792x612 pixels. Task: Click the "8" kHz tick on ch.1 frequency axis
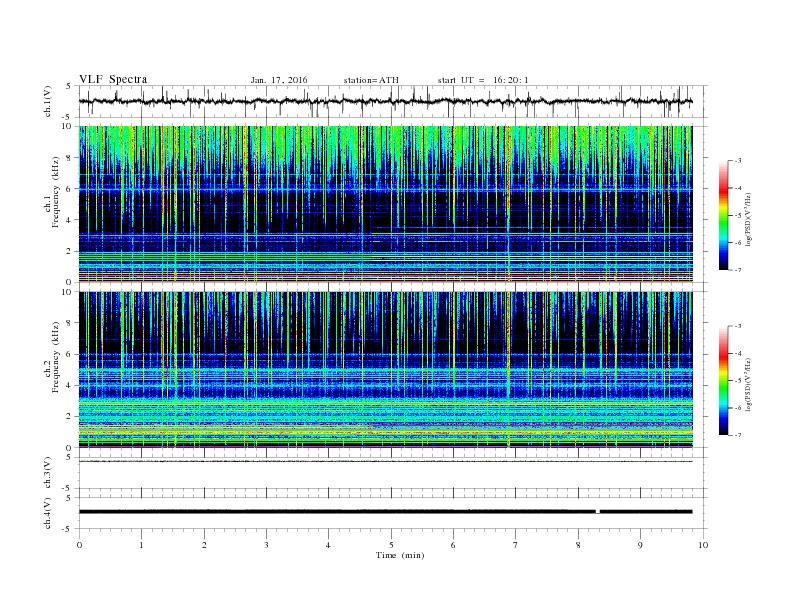tap(69, 158)
